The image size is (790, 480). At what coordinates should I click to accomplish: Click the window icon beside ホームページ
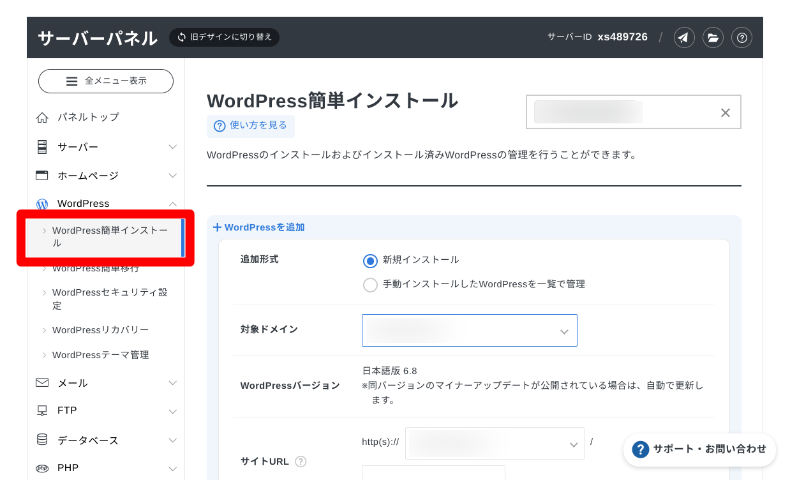tap(42, 175)
